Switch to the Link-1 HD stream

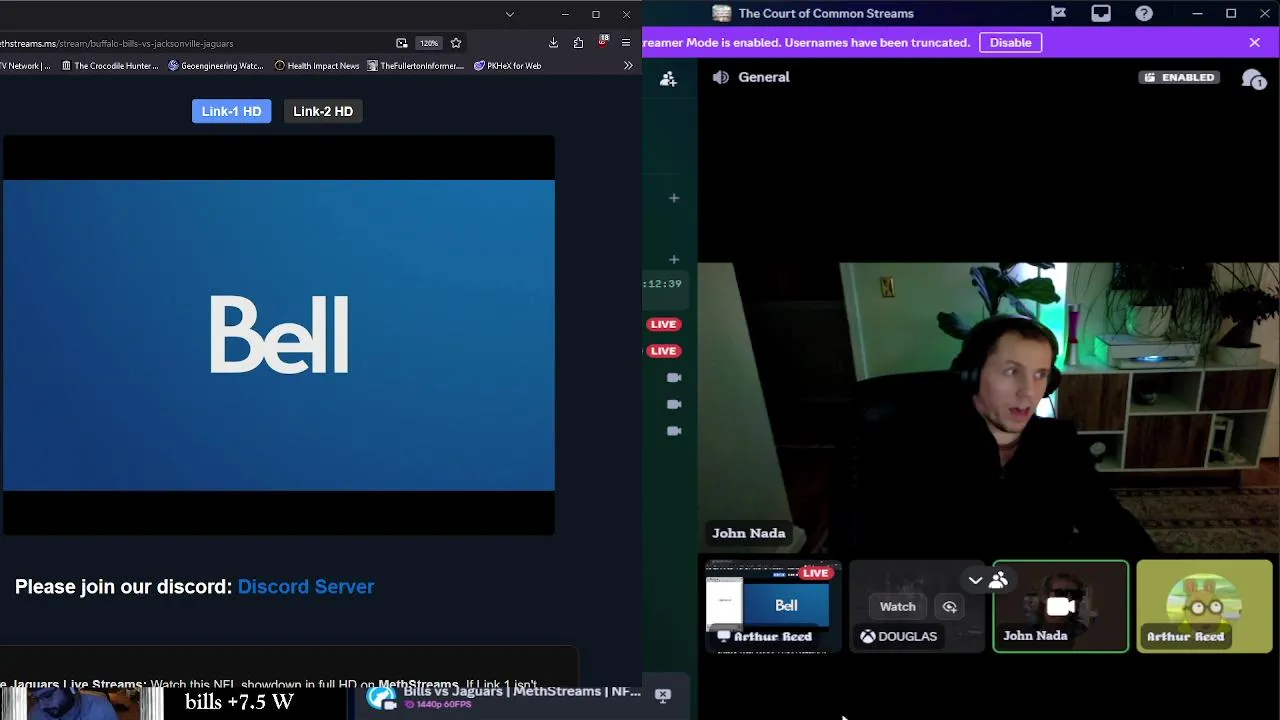pos(231,111)
